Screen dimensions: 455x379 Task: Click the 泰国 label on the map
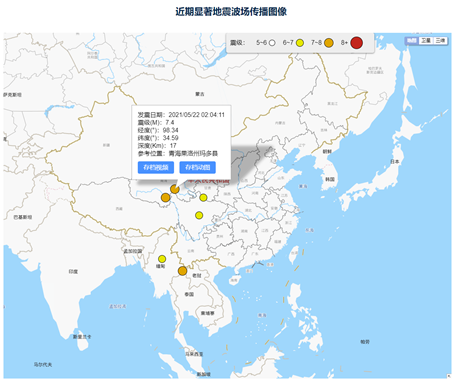(189, 294)
